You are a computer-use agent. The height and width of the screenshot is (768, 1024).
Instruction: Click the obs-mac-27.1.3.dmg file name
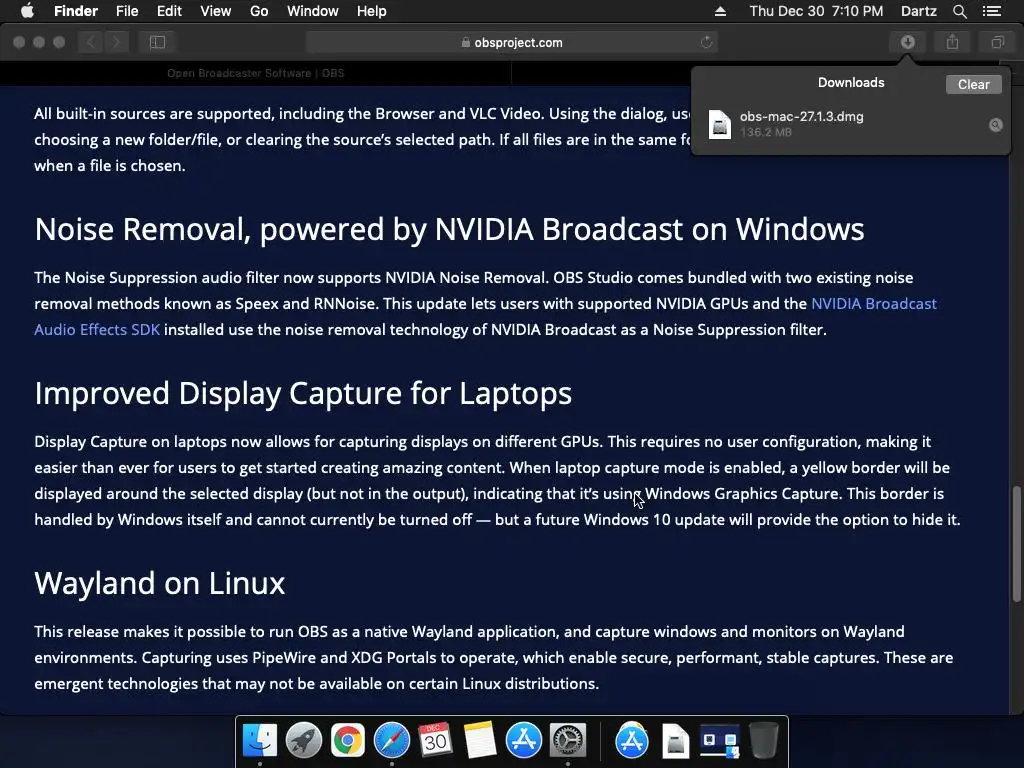click(801, 116)
